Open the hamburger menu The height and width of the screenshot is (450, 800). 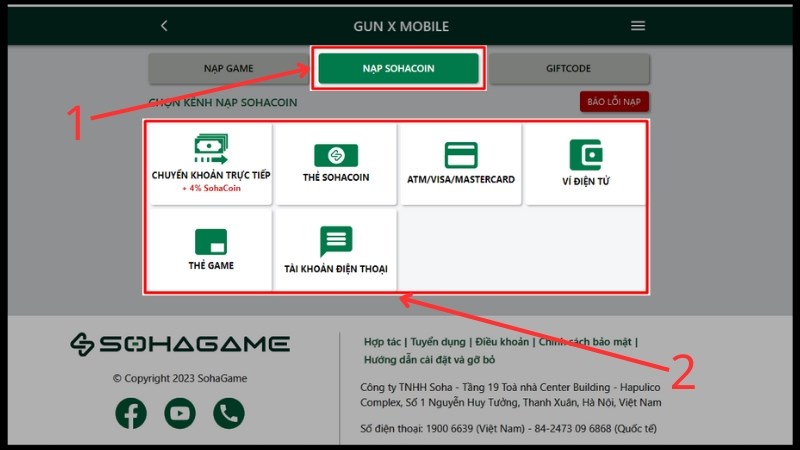tap(638, 26)
